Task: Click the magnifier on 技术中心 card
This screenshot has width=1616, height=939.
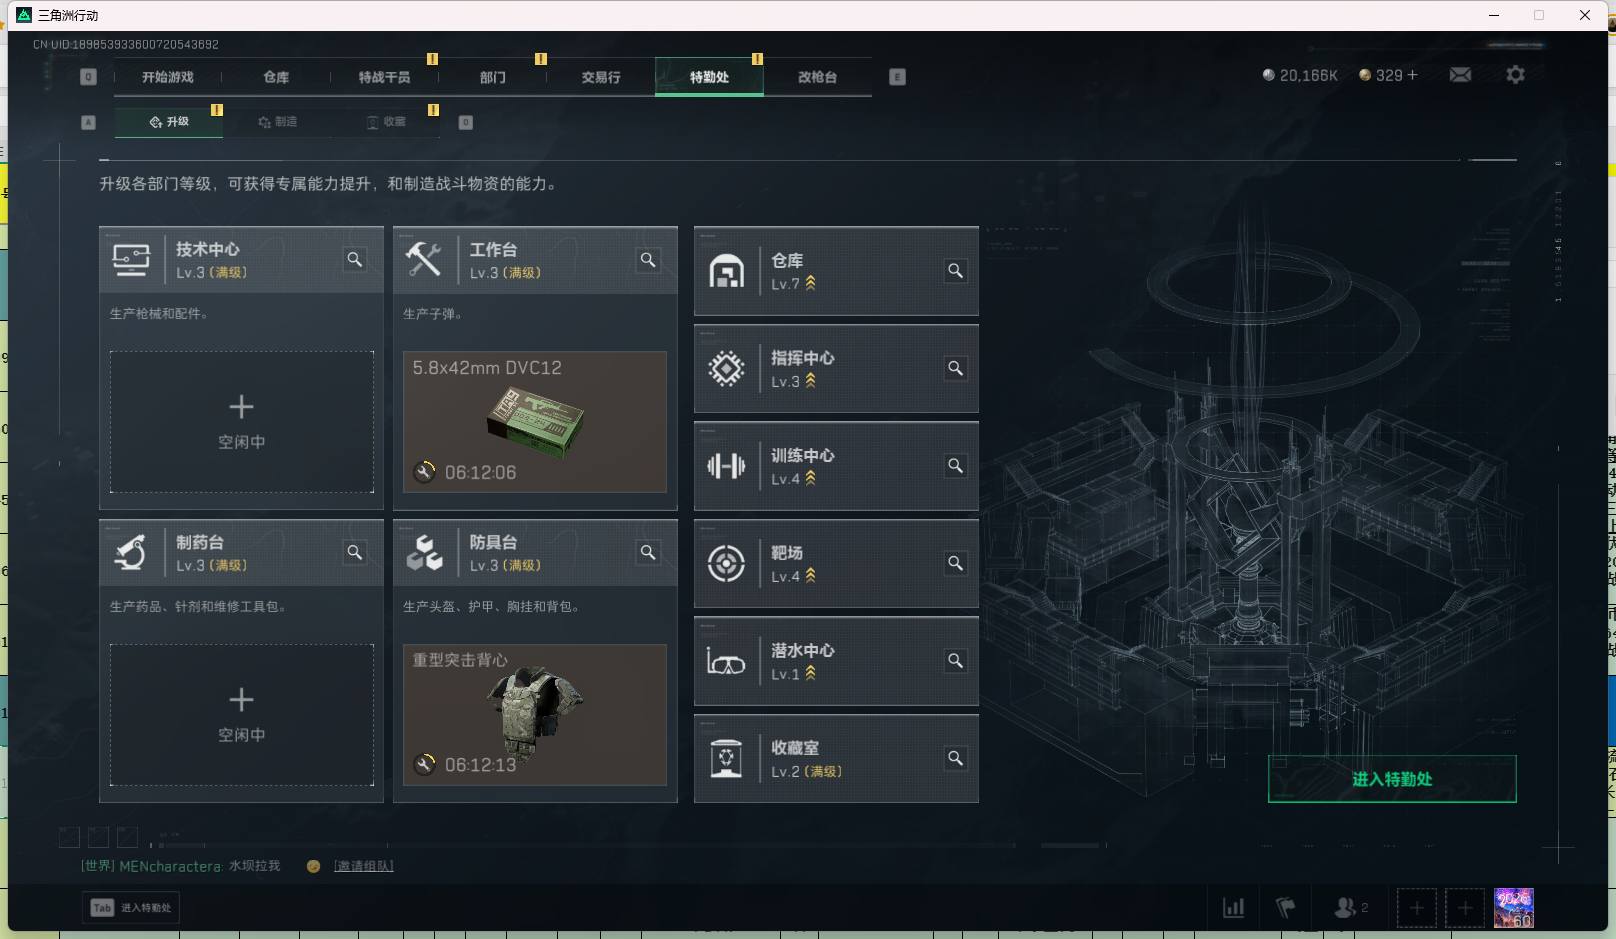Action: (355, 260)
